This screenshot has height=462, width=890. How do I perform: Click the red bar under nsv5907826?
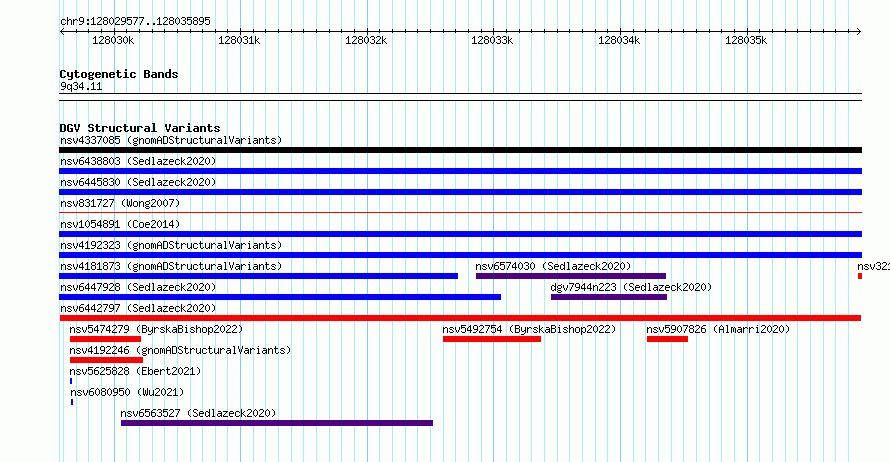click(668, 339)
